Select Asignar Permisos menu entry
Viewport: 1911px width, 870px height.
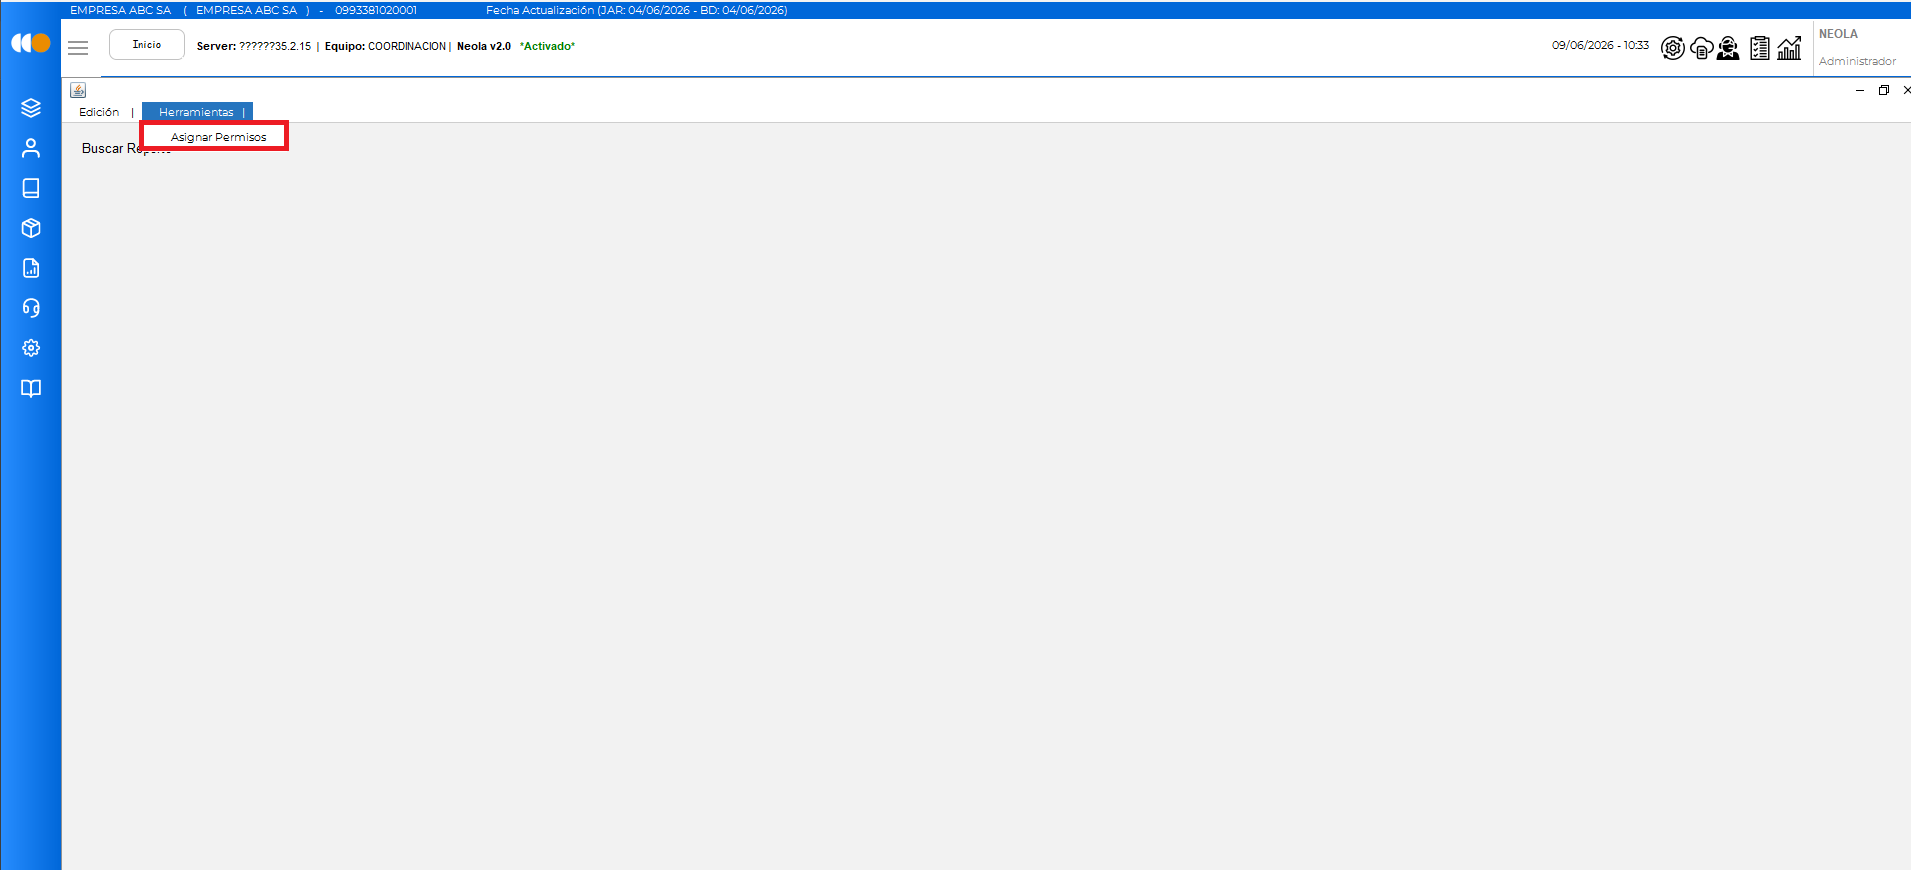click(218, 137)
